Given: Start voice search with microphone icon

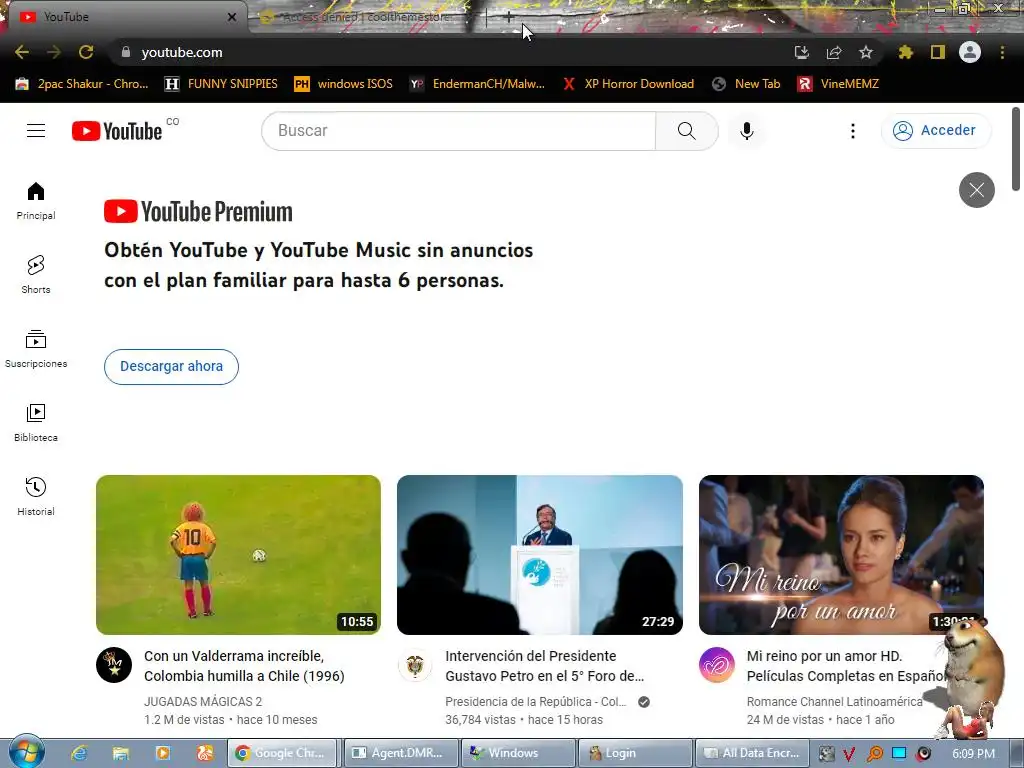Looking at the screenshot, I should click(746, 131).
